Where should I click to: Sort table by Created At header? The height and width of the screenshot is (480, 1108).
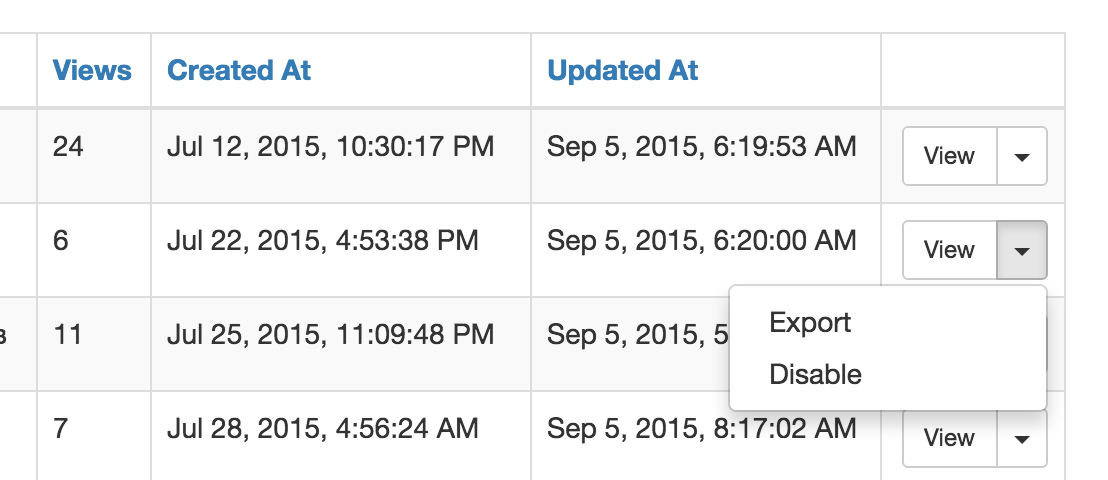pyautogui.click(x=239, y=70)
